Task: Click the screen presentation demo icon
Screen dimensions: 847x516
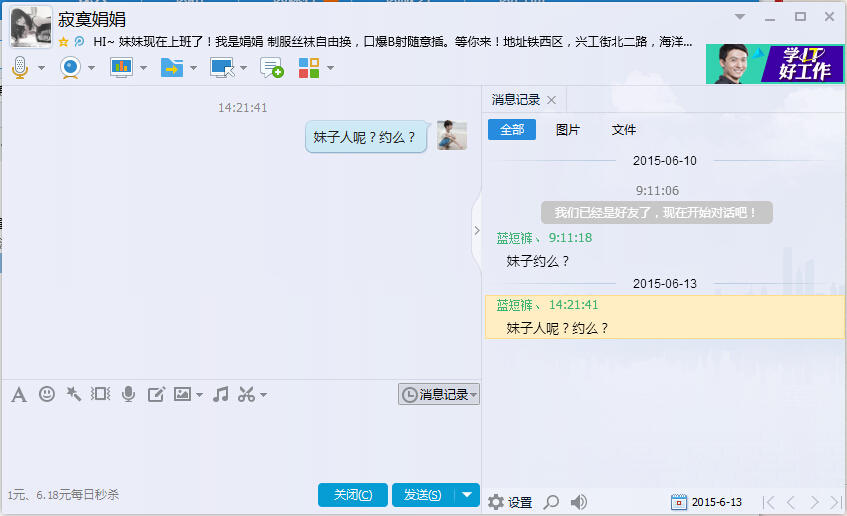Action: 121,68
